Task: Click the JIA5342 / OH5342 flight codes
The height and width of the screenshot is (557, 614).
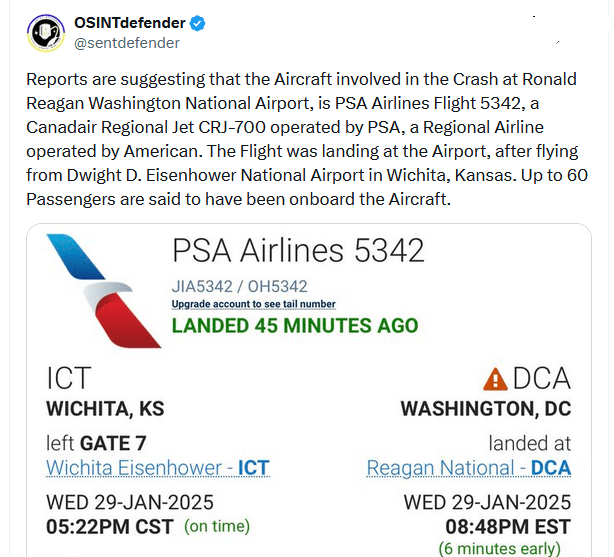Action: coord(239,287)
